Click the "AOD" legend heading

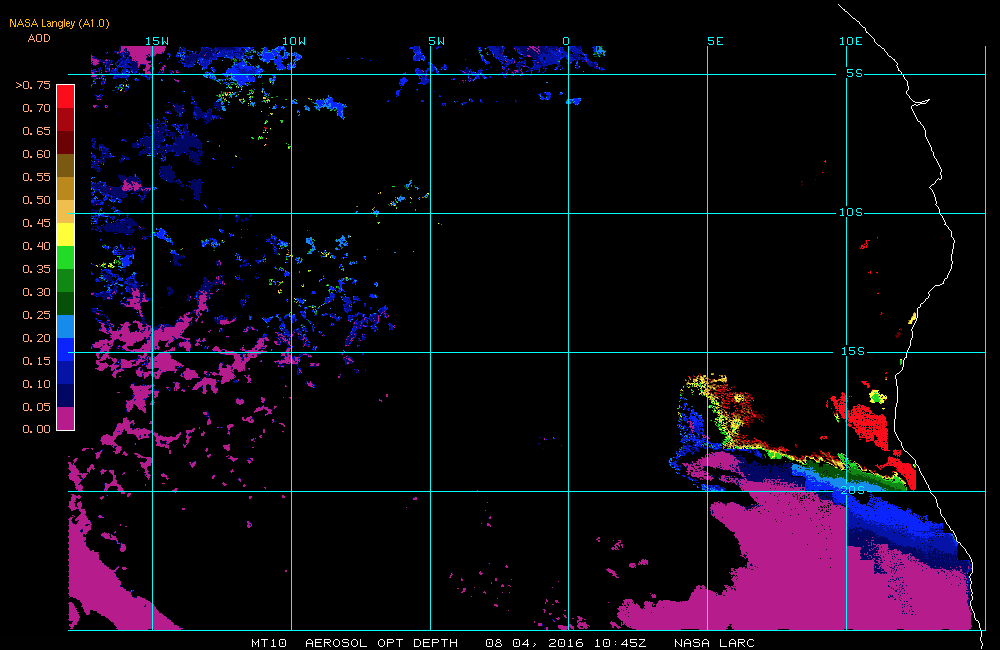coord(39,38)
